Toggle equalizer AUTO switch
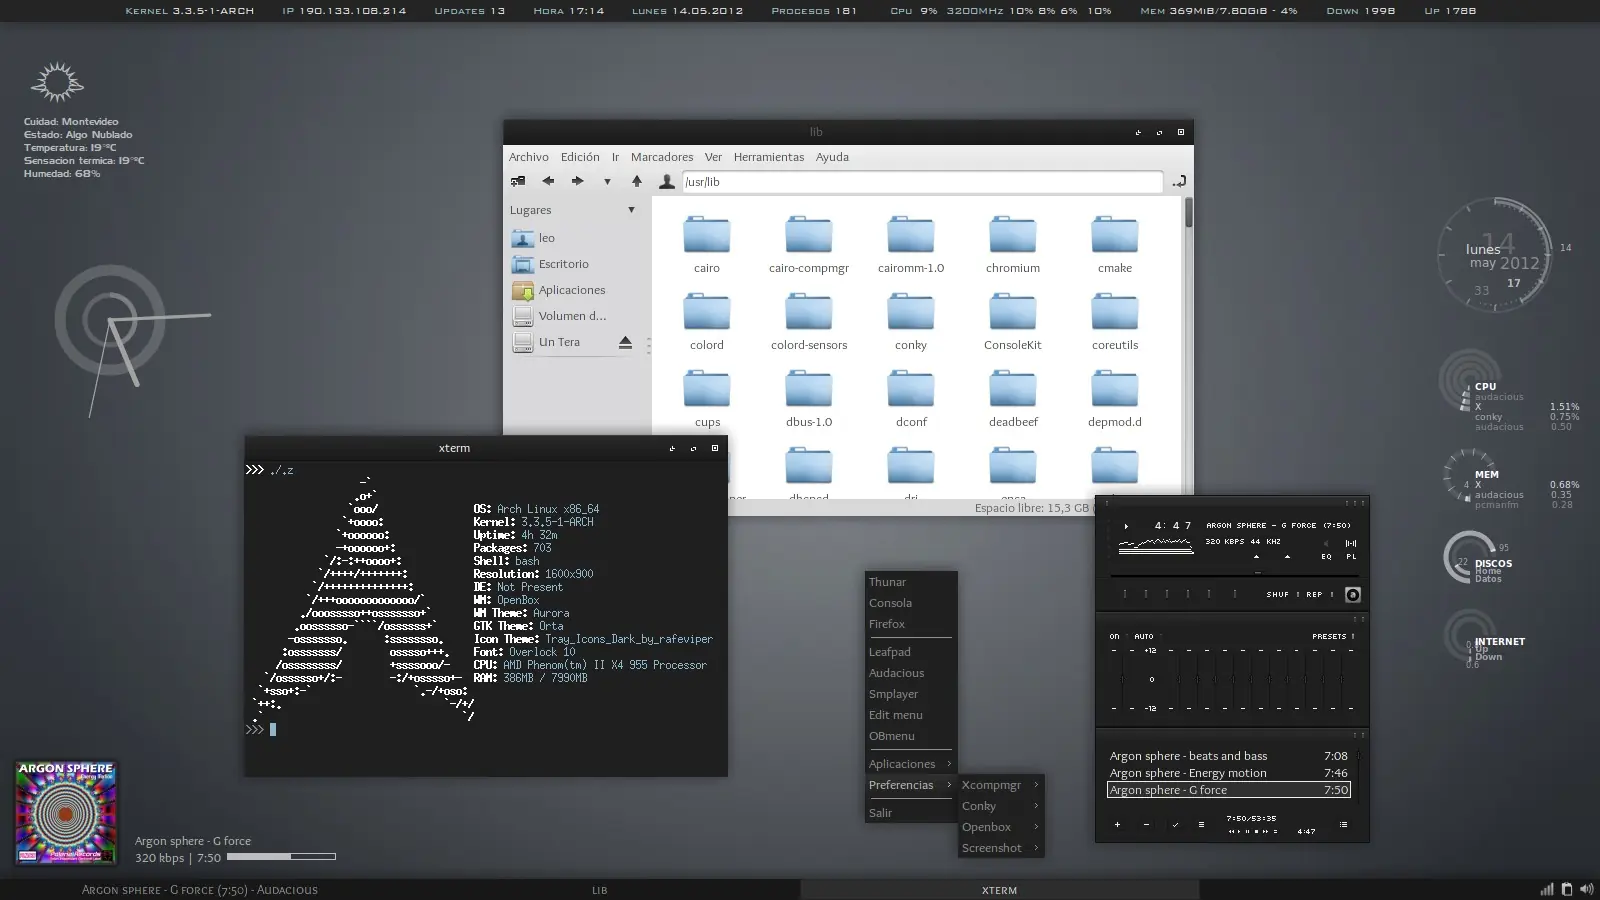Image resolution: width=1600 pixels, height=900 pixels. 1144,636
